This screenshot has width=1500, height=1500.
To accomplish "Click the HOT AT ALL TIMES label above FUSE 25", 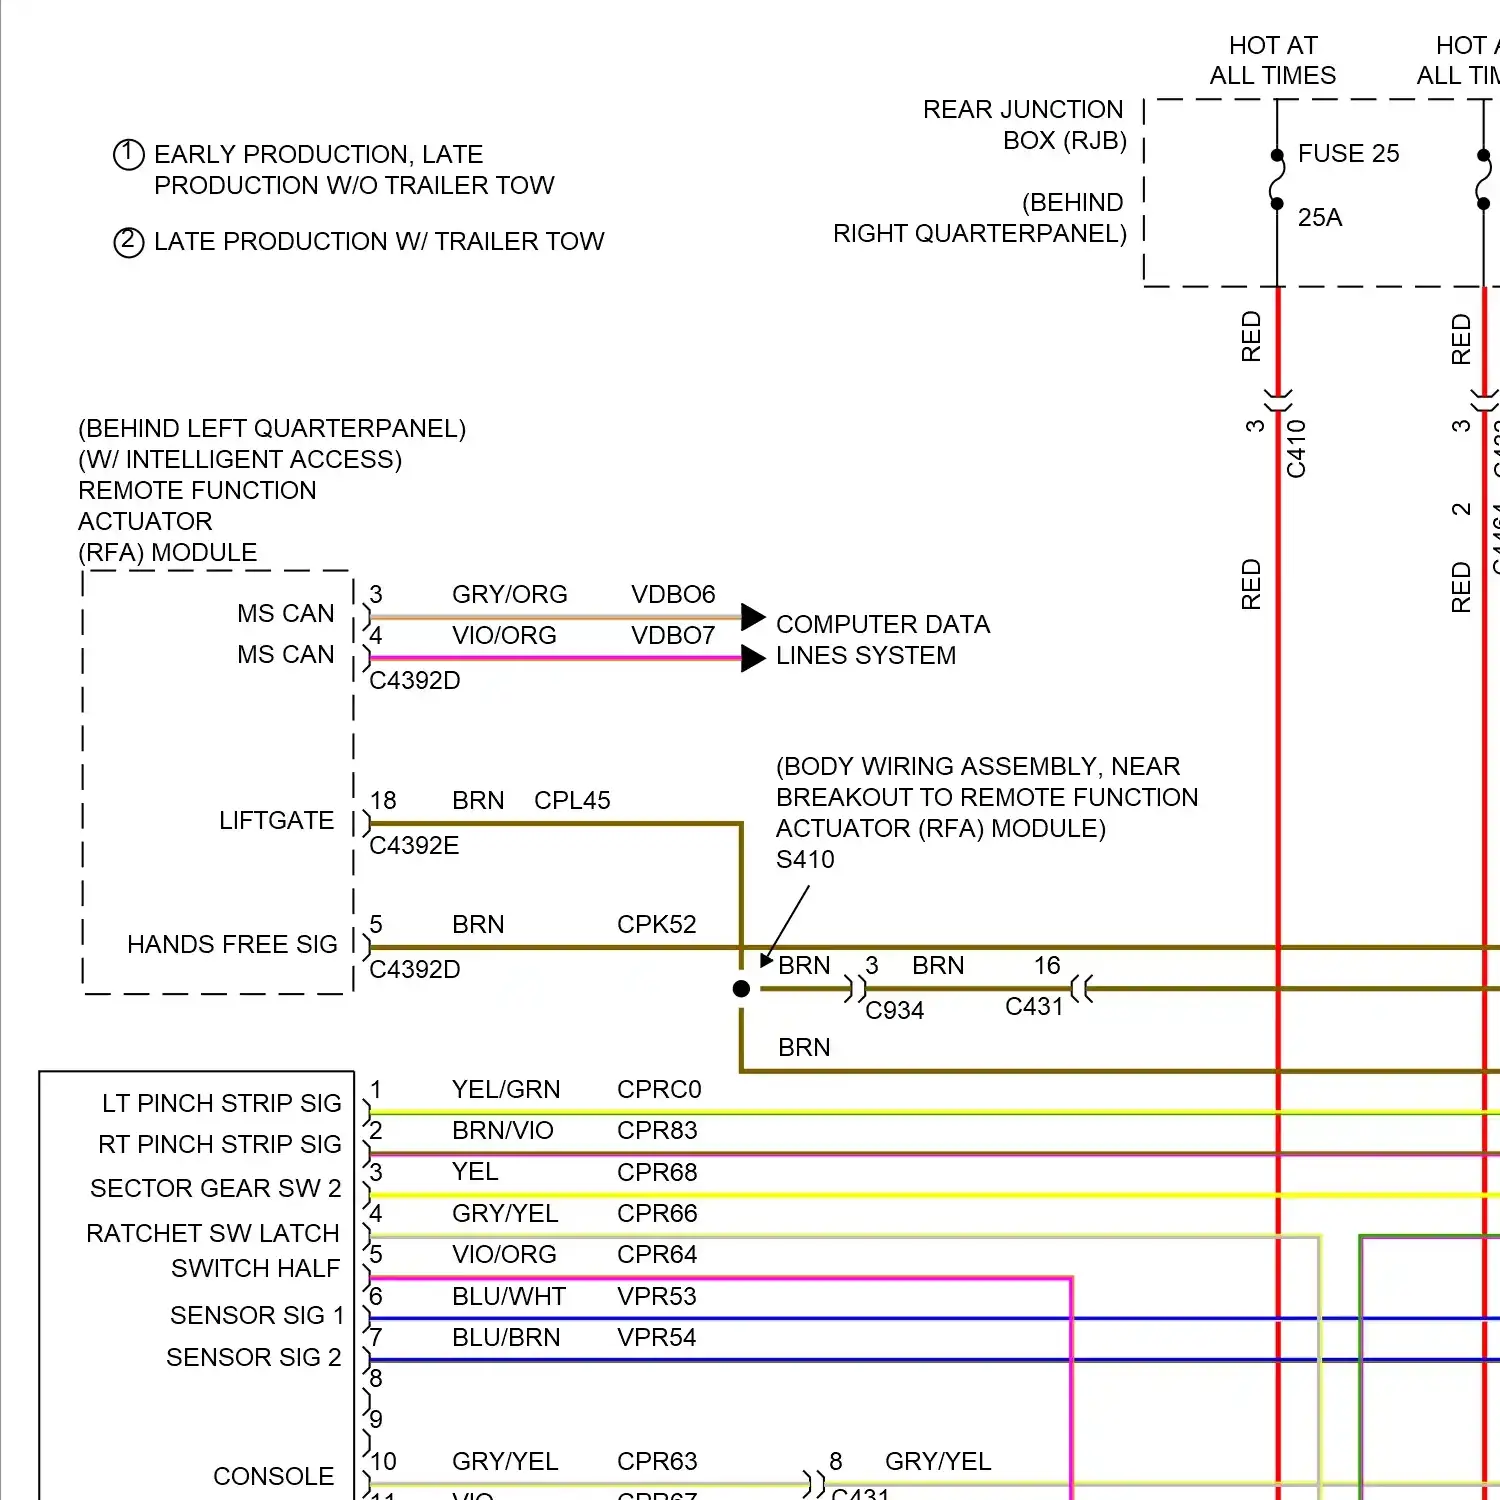I will [x=1273, y=60].
